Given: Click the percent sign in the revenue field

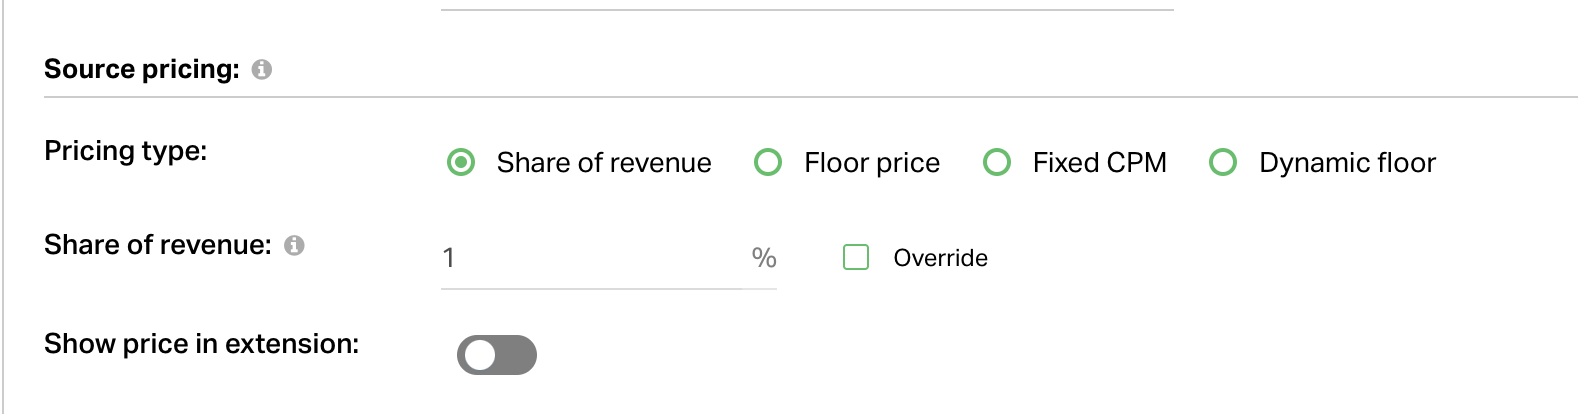Looking at the screenshot, I should [x=764, y=258].
